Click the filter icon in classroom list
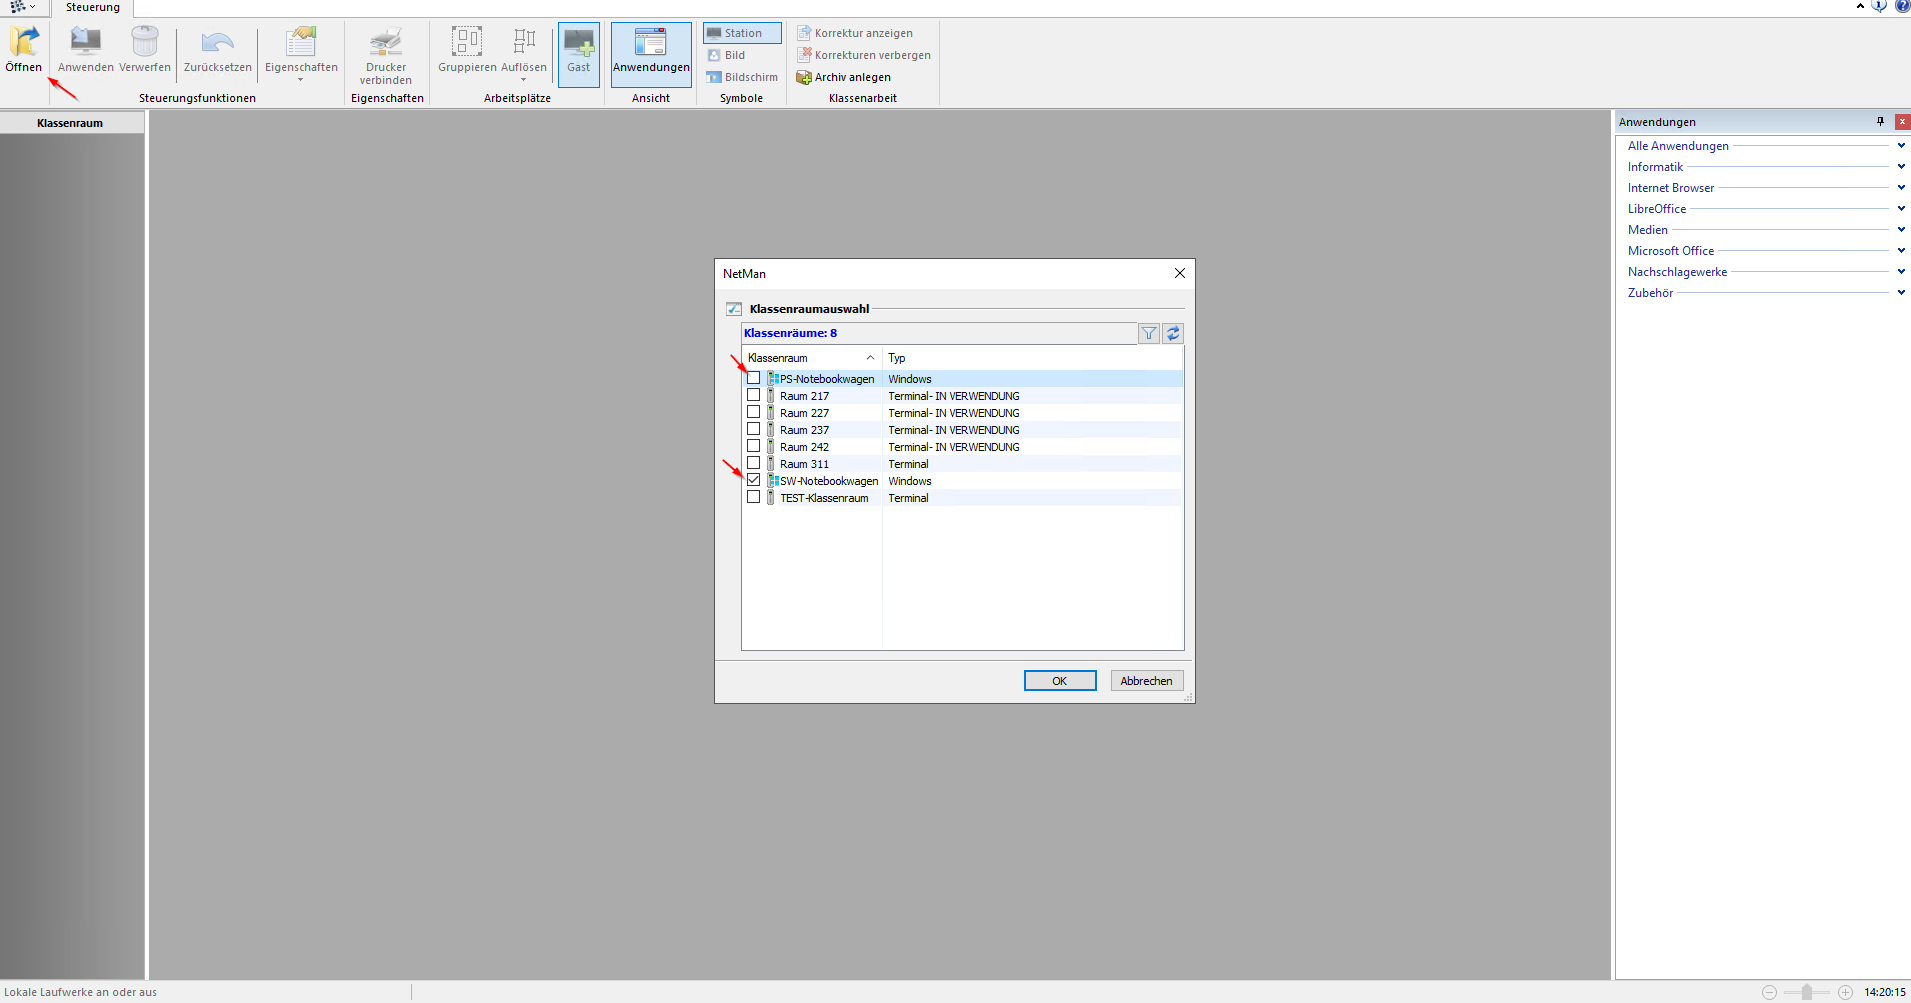 click(x=1149, y=334)
